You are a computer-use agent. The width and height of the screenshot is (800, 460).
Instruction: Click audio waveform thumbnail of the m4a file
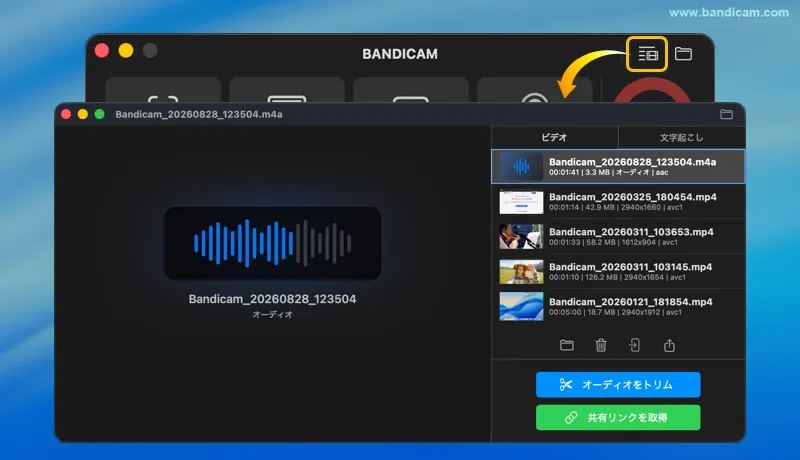coord(521,166)
